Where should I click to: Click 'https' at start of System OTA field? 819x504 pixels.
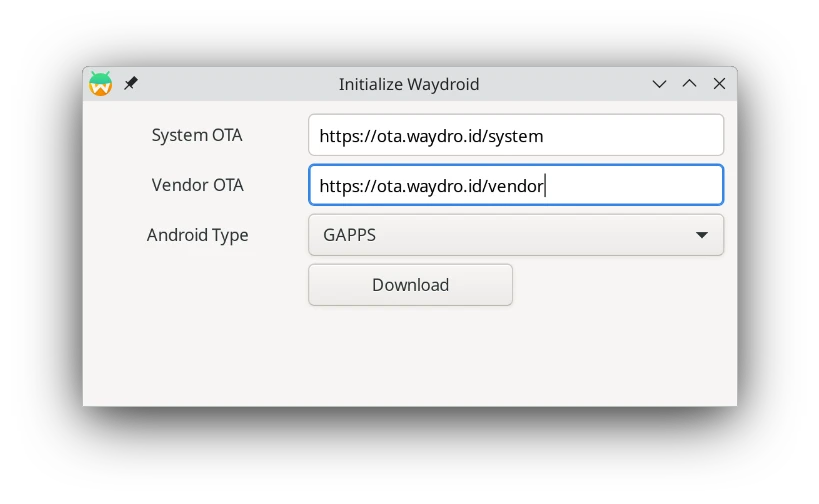click(338, 135)
